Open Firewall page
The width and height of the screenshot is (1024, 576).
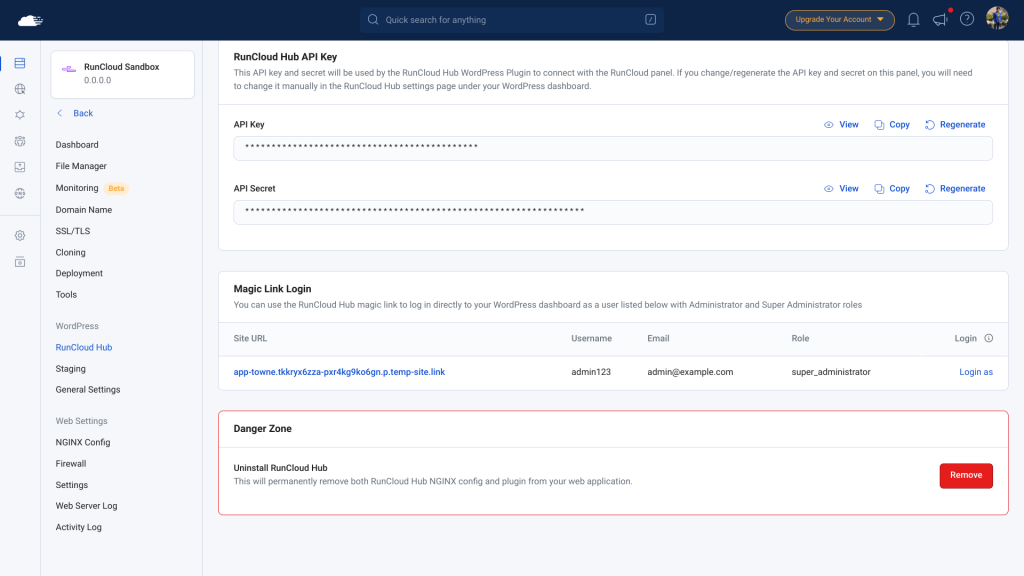[x=71, y=464]
